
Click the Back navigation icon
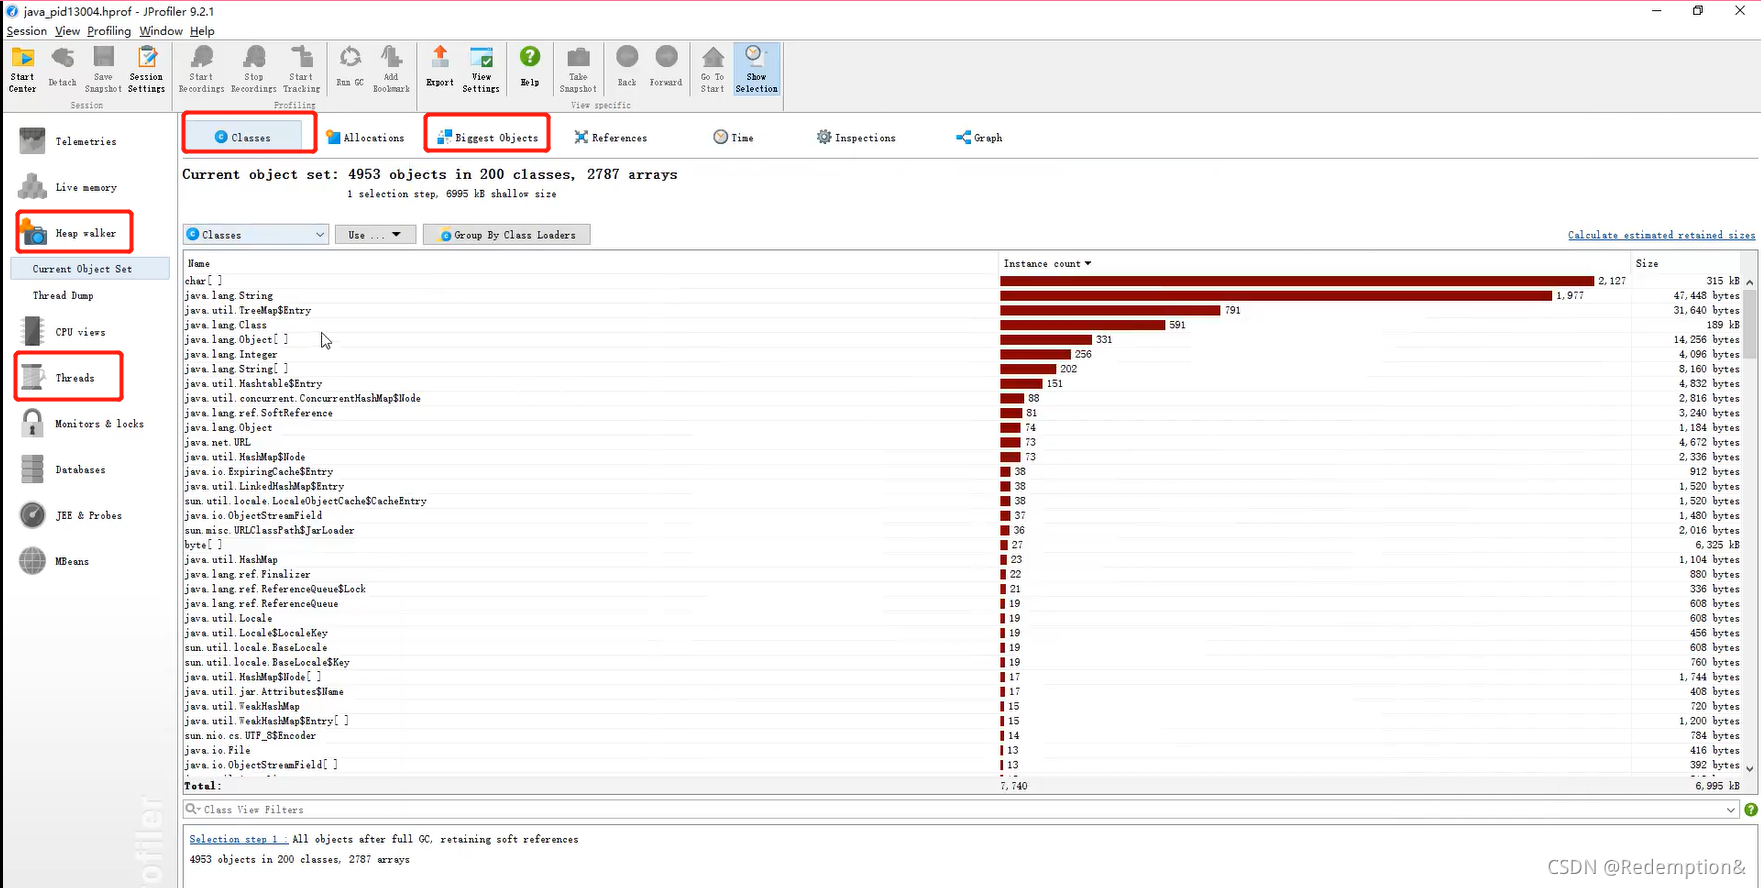coord(627,69)
